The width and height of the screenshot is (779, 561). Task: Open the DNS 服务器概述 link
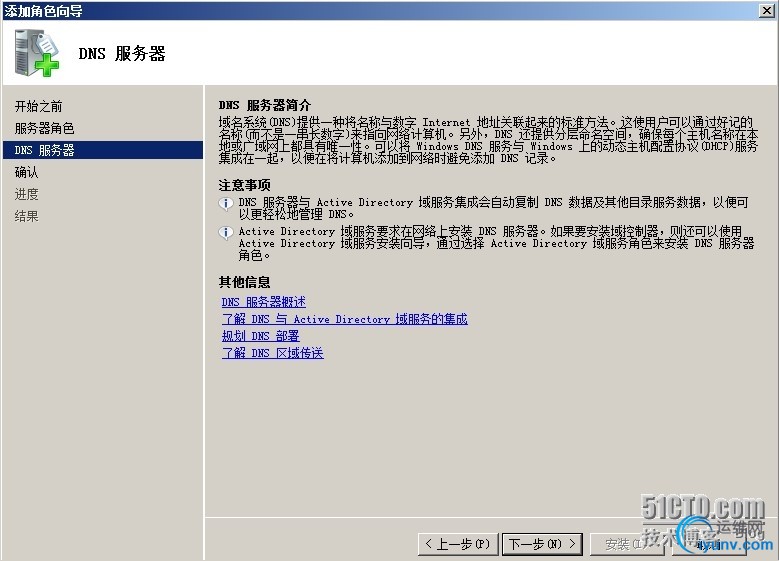pyautogui.click(x=263, y=302)
